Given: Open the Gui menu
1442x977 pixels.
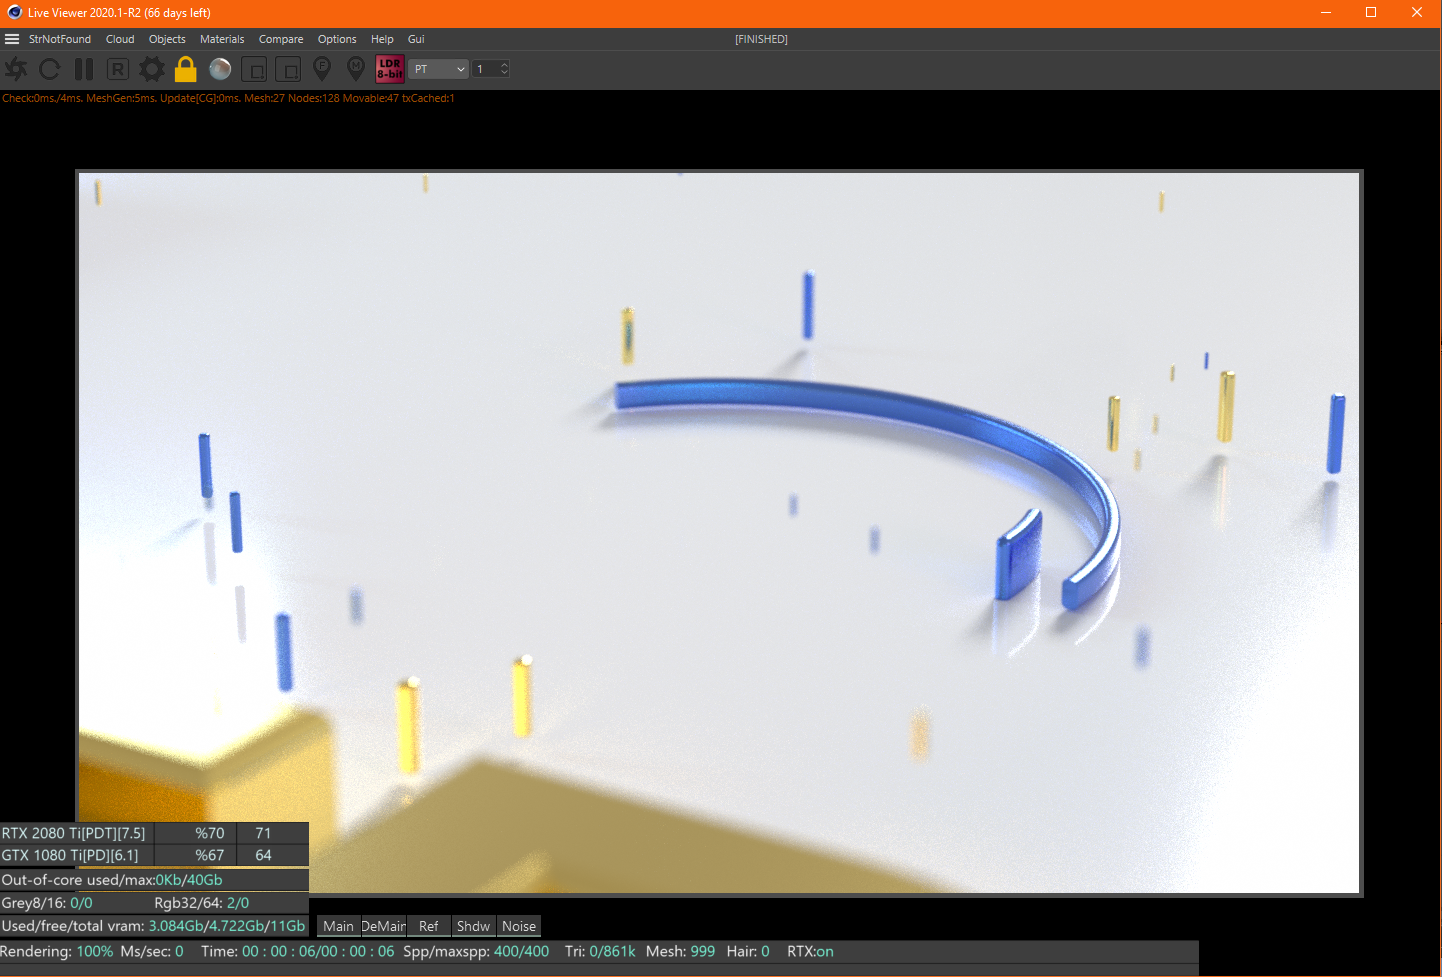Looking at the screenshot, I should (416, 39).
